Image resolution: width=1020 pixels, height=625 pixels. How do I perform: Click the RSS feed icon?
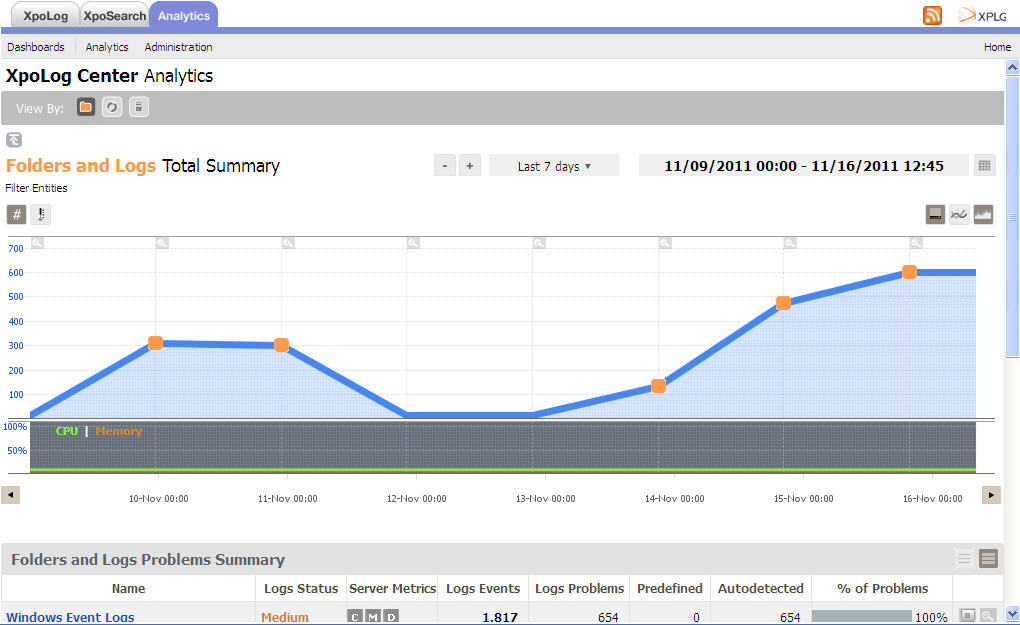(932, 15)
